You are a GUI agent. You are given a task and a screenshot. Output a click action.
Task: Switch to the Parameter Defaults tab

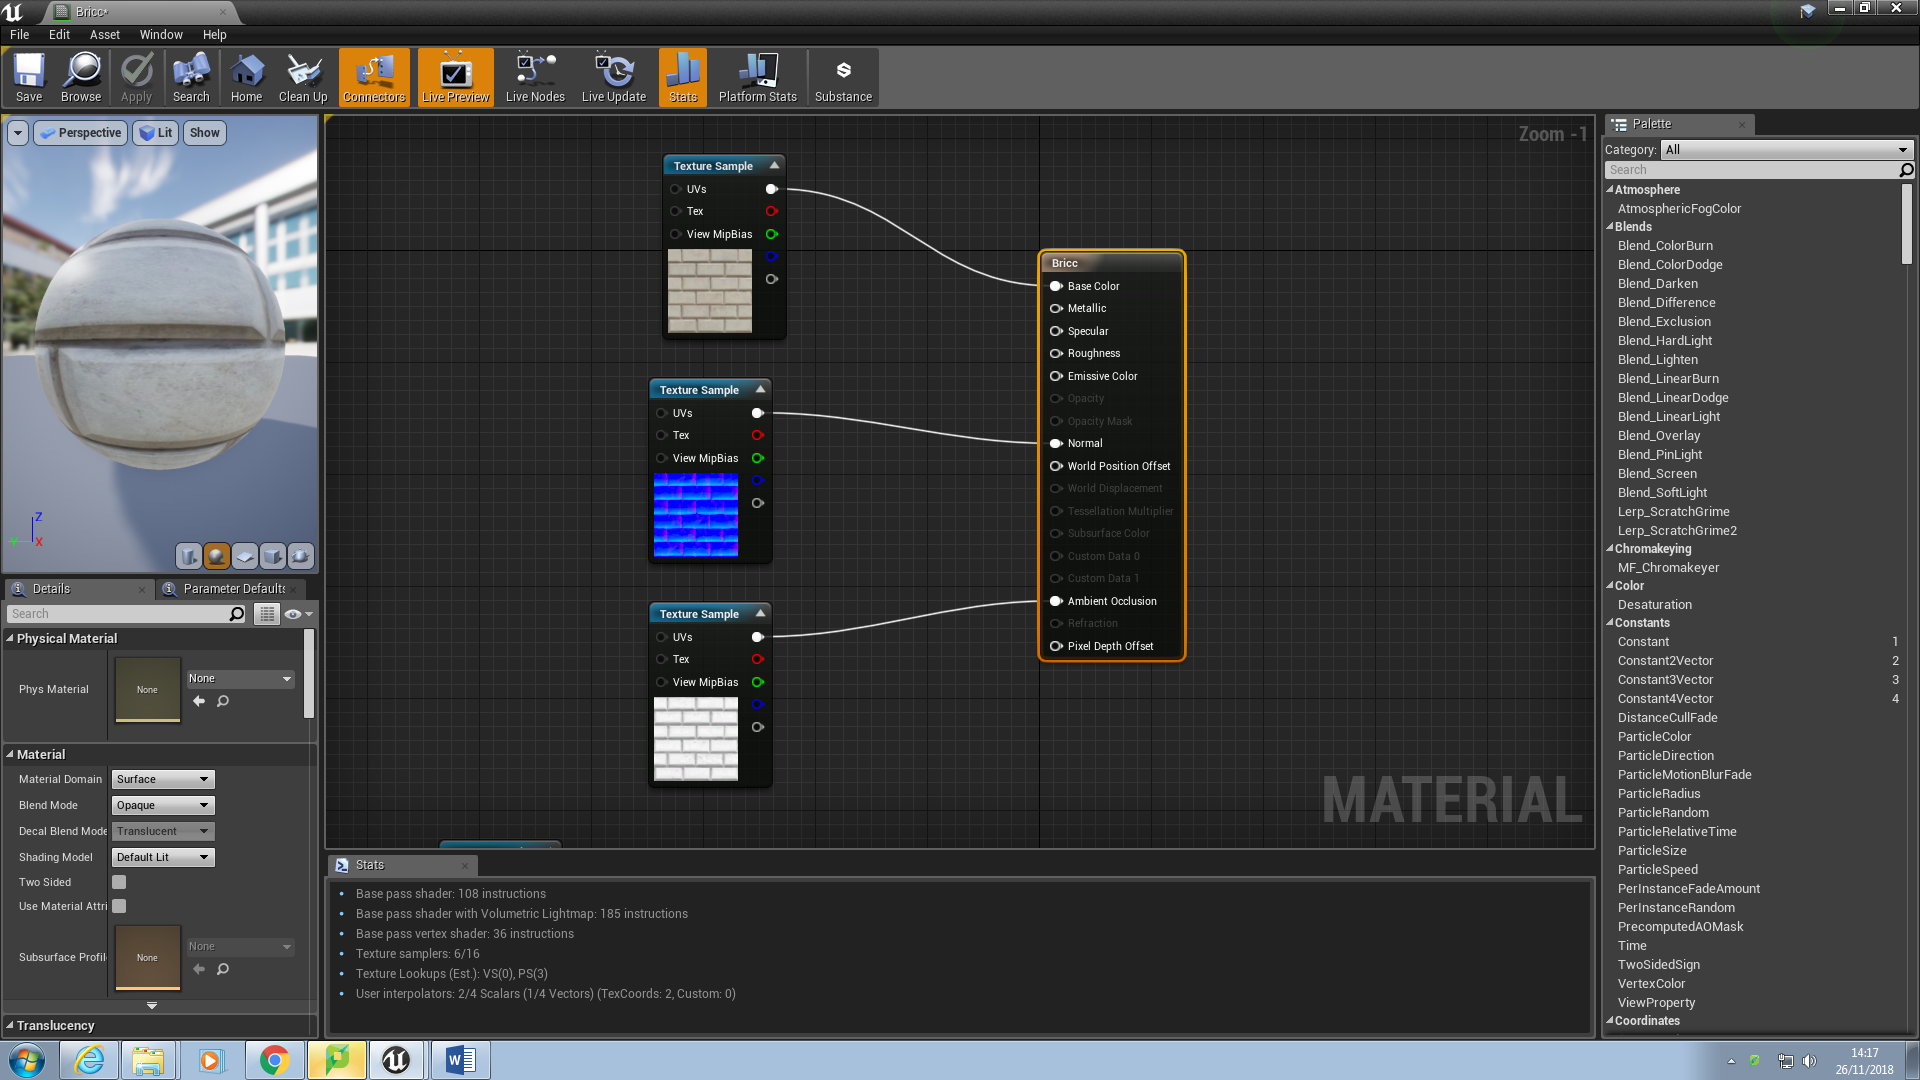[232, 589]
